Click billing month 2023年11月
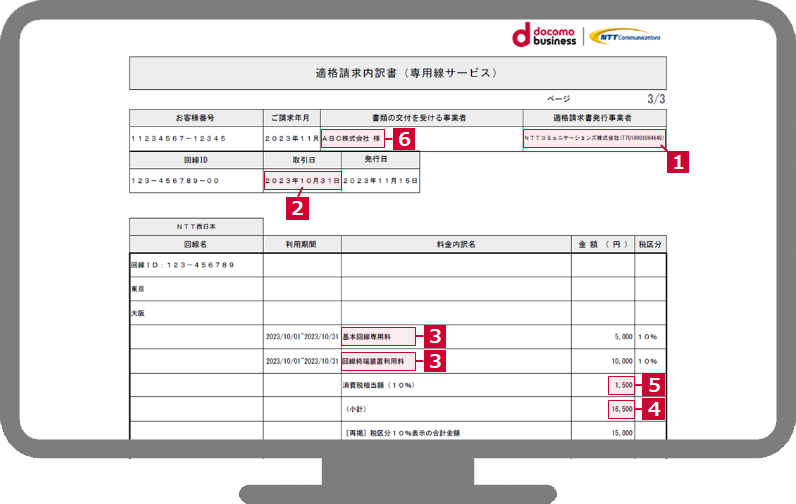The height and width of the screenshot is (504, 796). pyautogui.click(x=291, y=139)
